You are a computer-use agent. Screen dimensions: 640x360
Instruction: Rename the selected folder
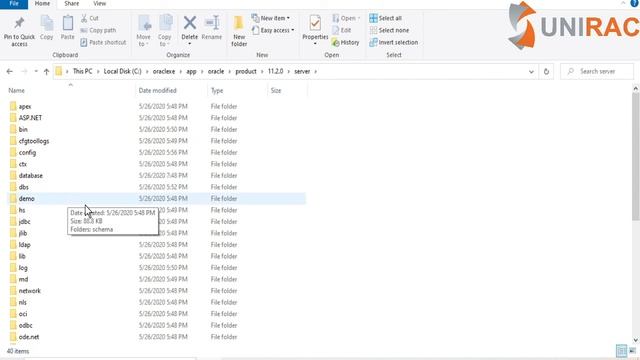click(x=212, y=28)
